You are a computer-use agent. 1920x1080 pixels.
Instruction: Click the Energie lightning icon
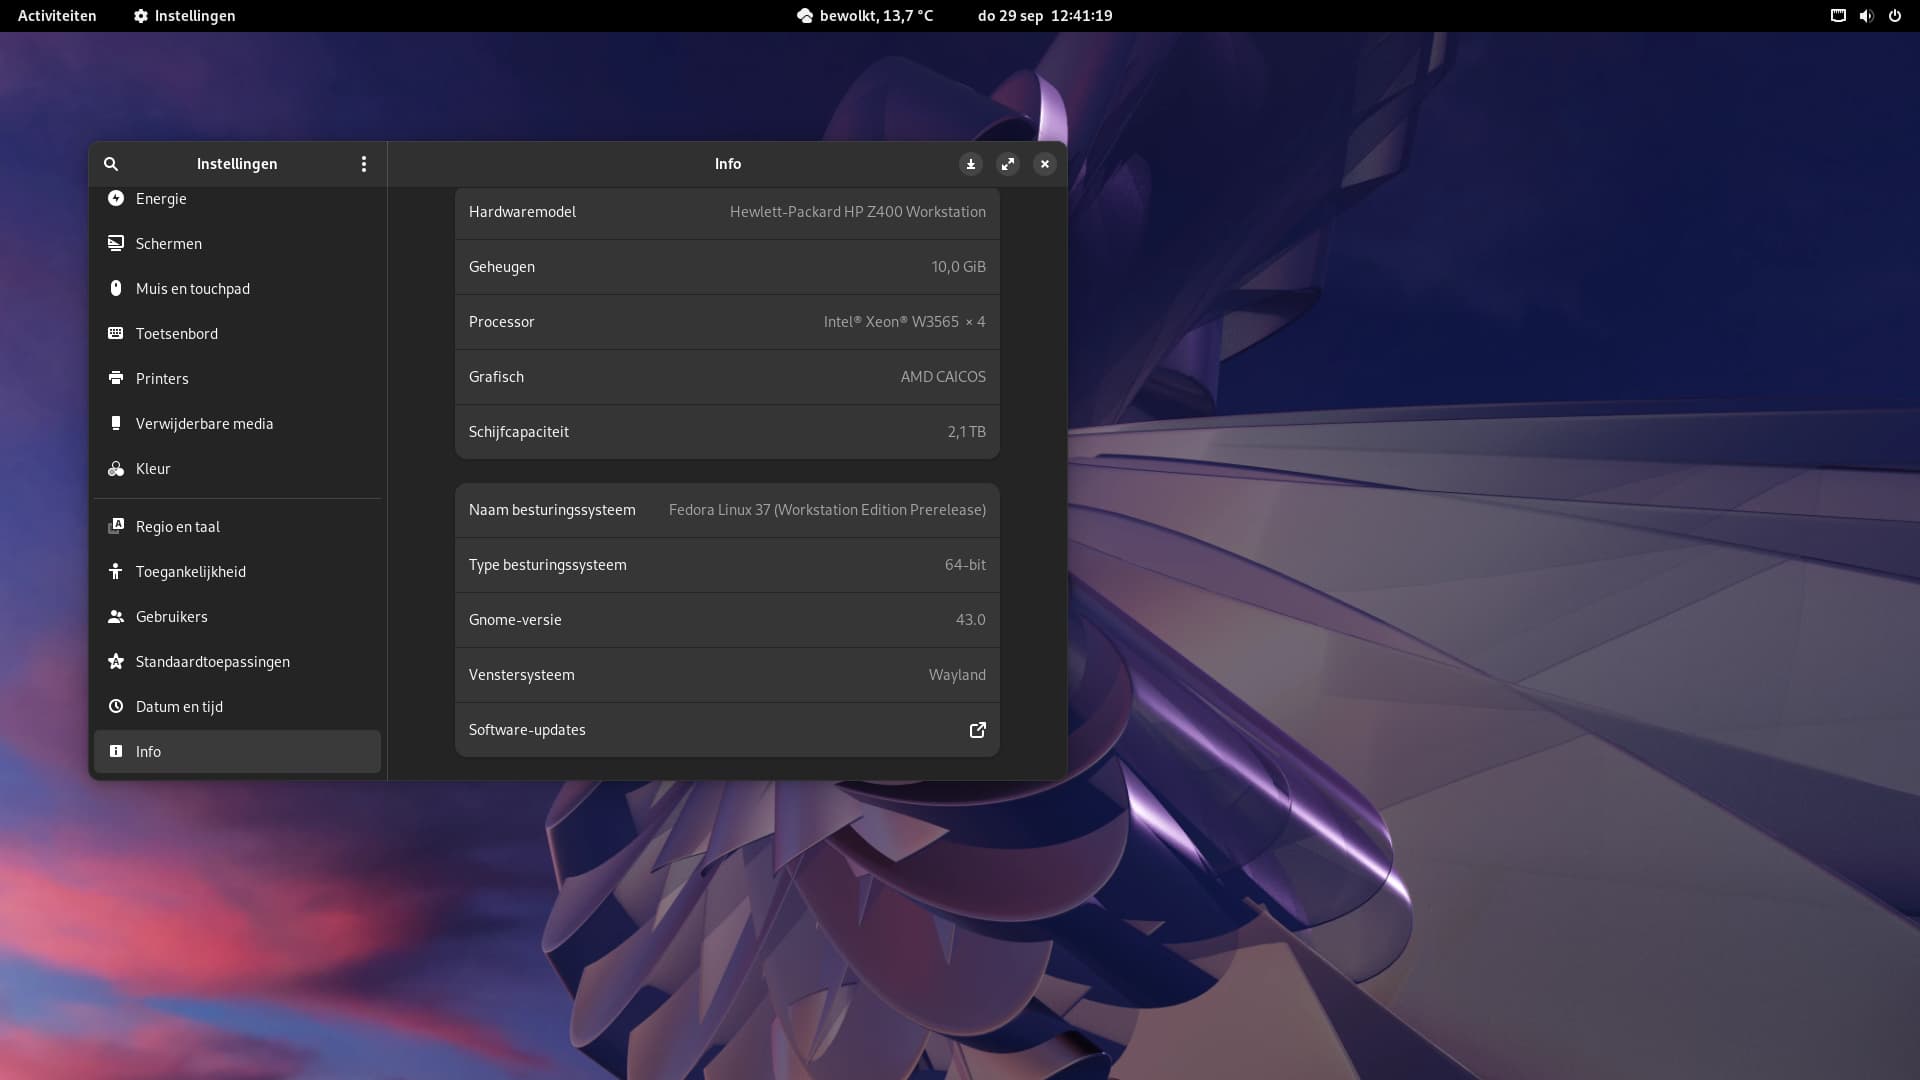click(x=116, y=198)
